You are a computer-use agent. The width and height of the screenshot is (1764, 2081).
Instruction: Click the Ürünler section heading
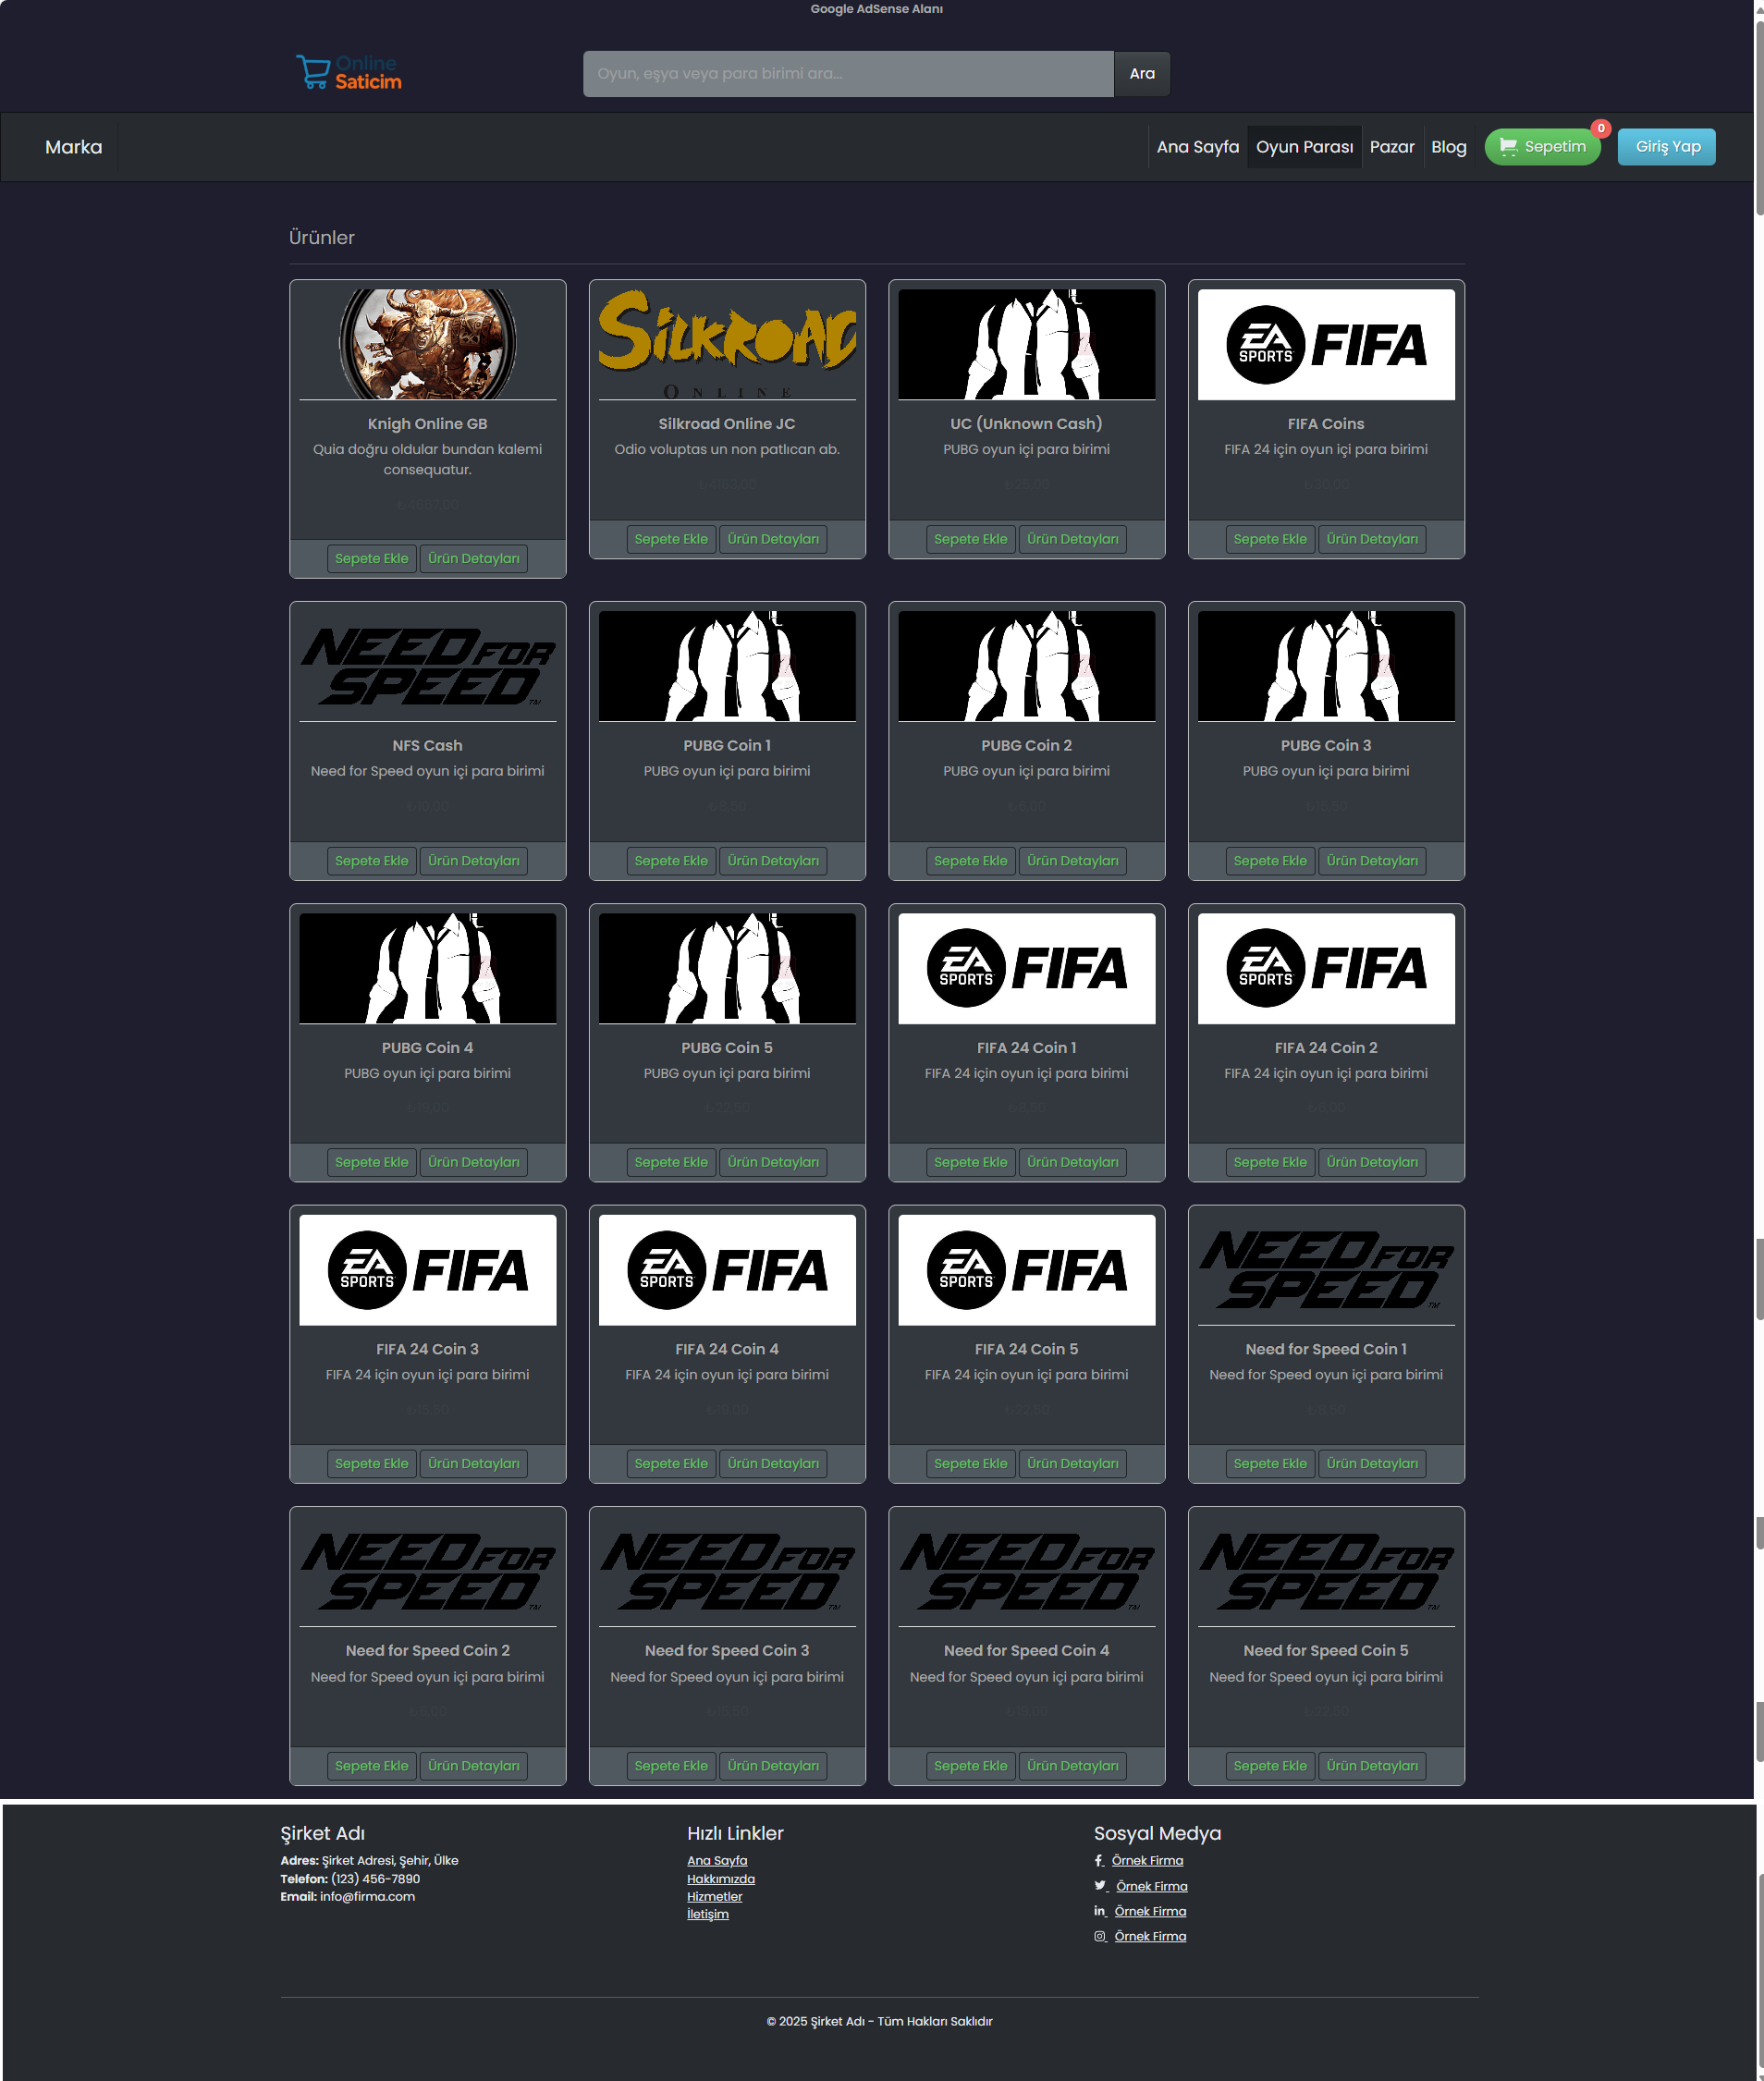point(322,238)
